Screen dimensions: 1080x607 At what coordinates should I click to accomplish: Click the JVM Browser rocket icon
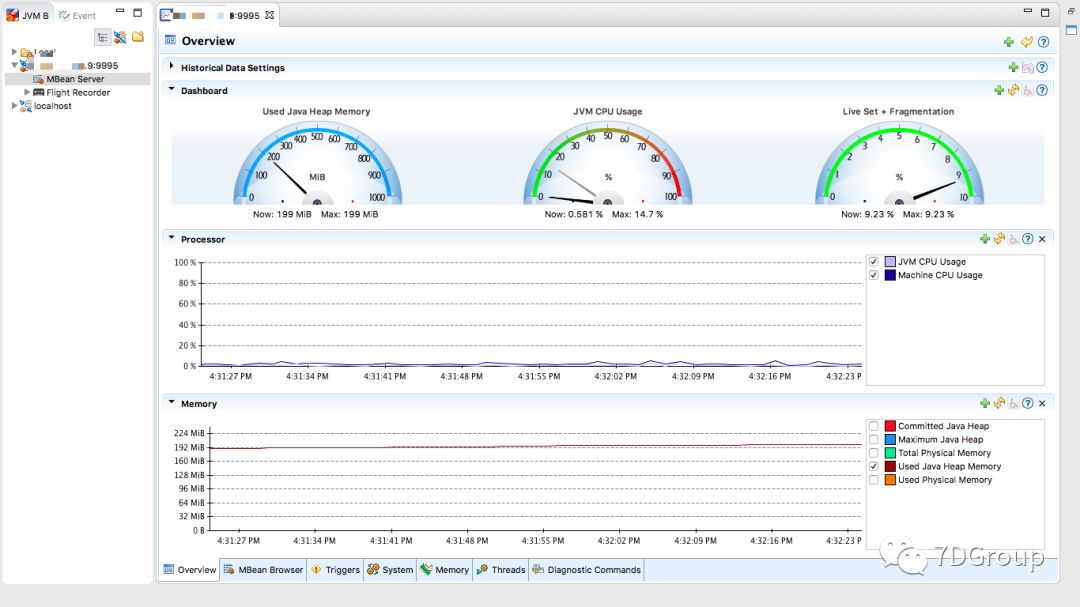click(x=12, y=15)
